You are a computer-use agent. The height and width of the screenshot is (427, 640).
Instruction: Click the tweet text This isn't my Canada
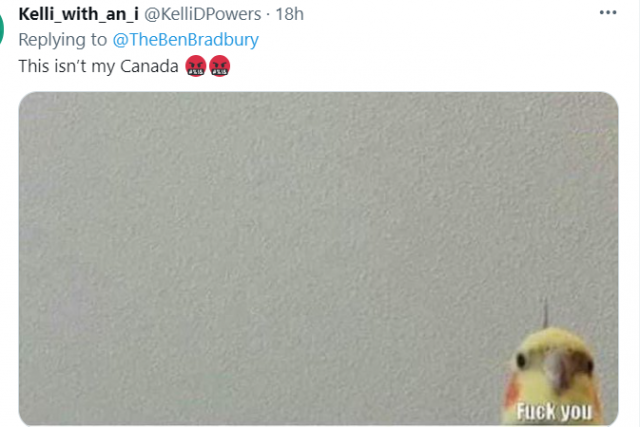click(98, 66)
